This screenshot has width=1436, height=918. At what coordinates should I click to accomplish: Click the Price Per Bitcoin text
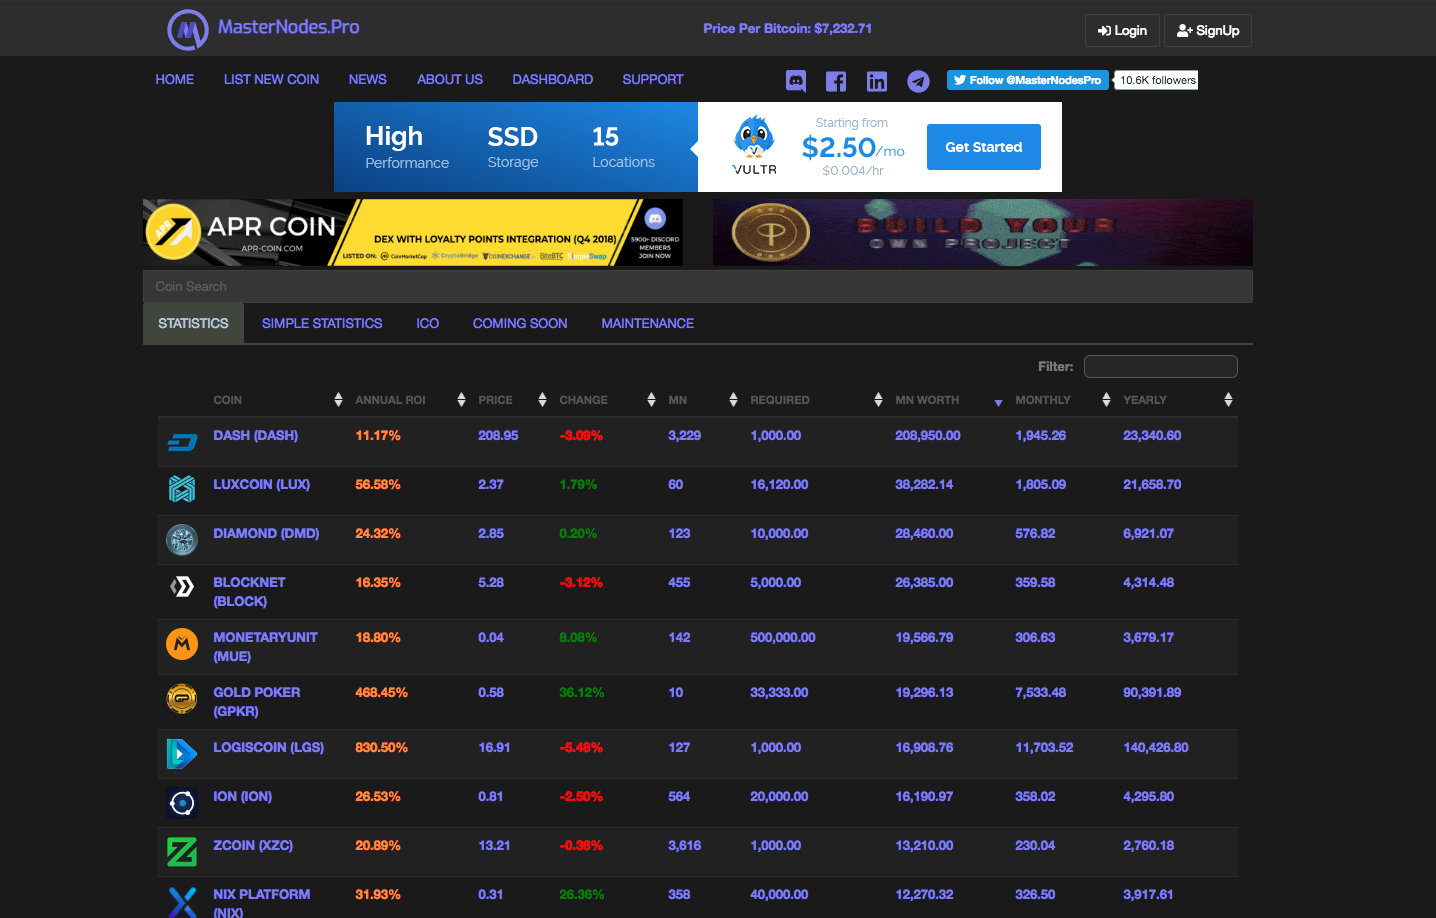[787, 28]
